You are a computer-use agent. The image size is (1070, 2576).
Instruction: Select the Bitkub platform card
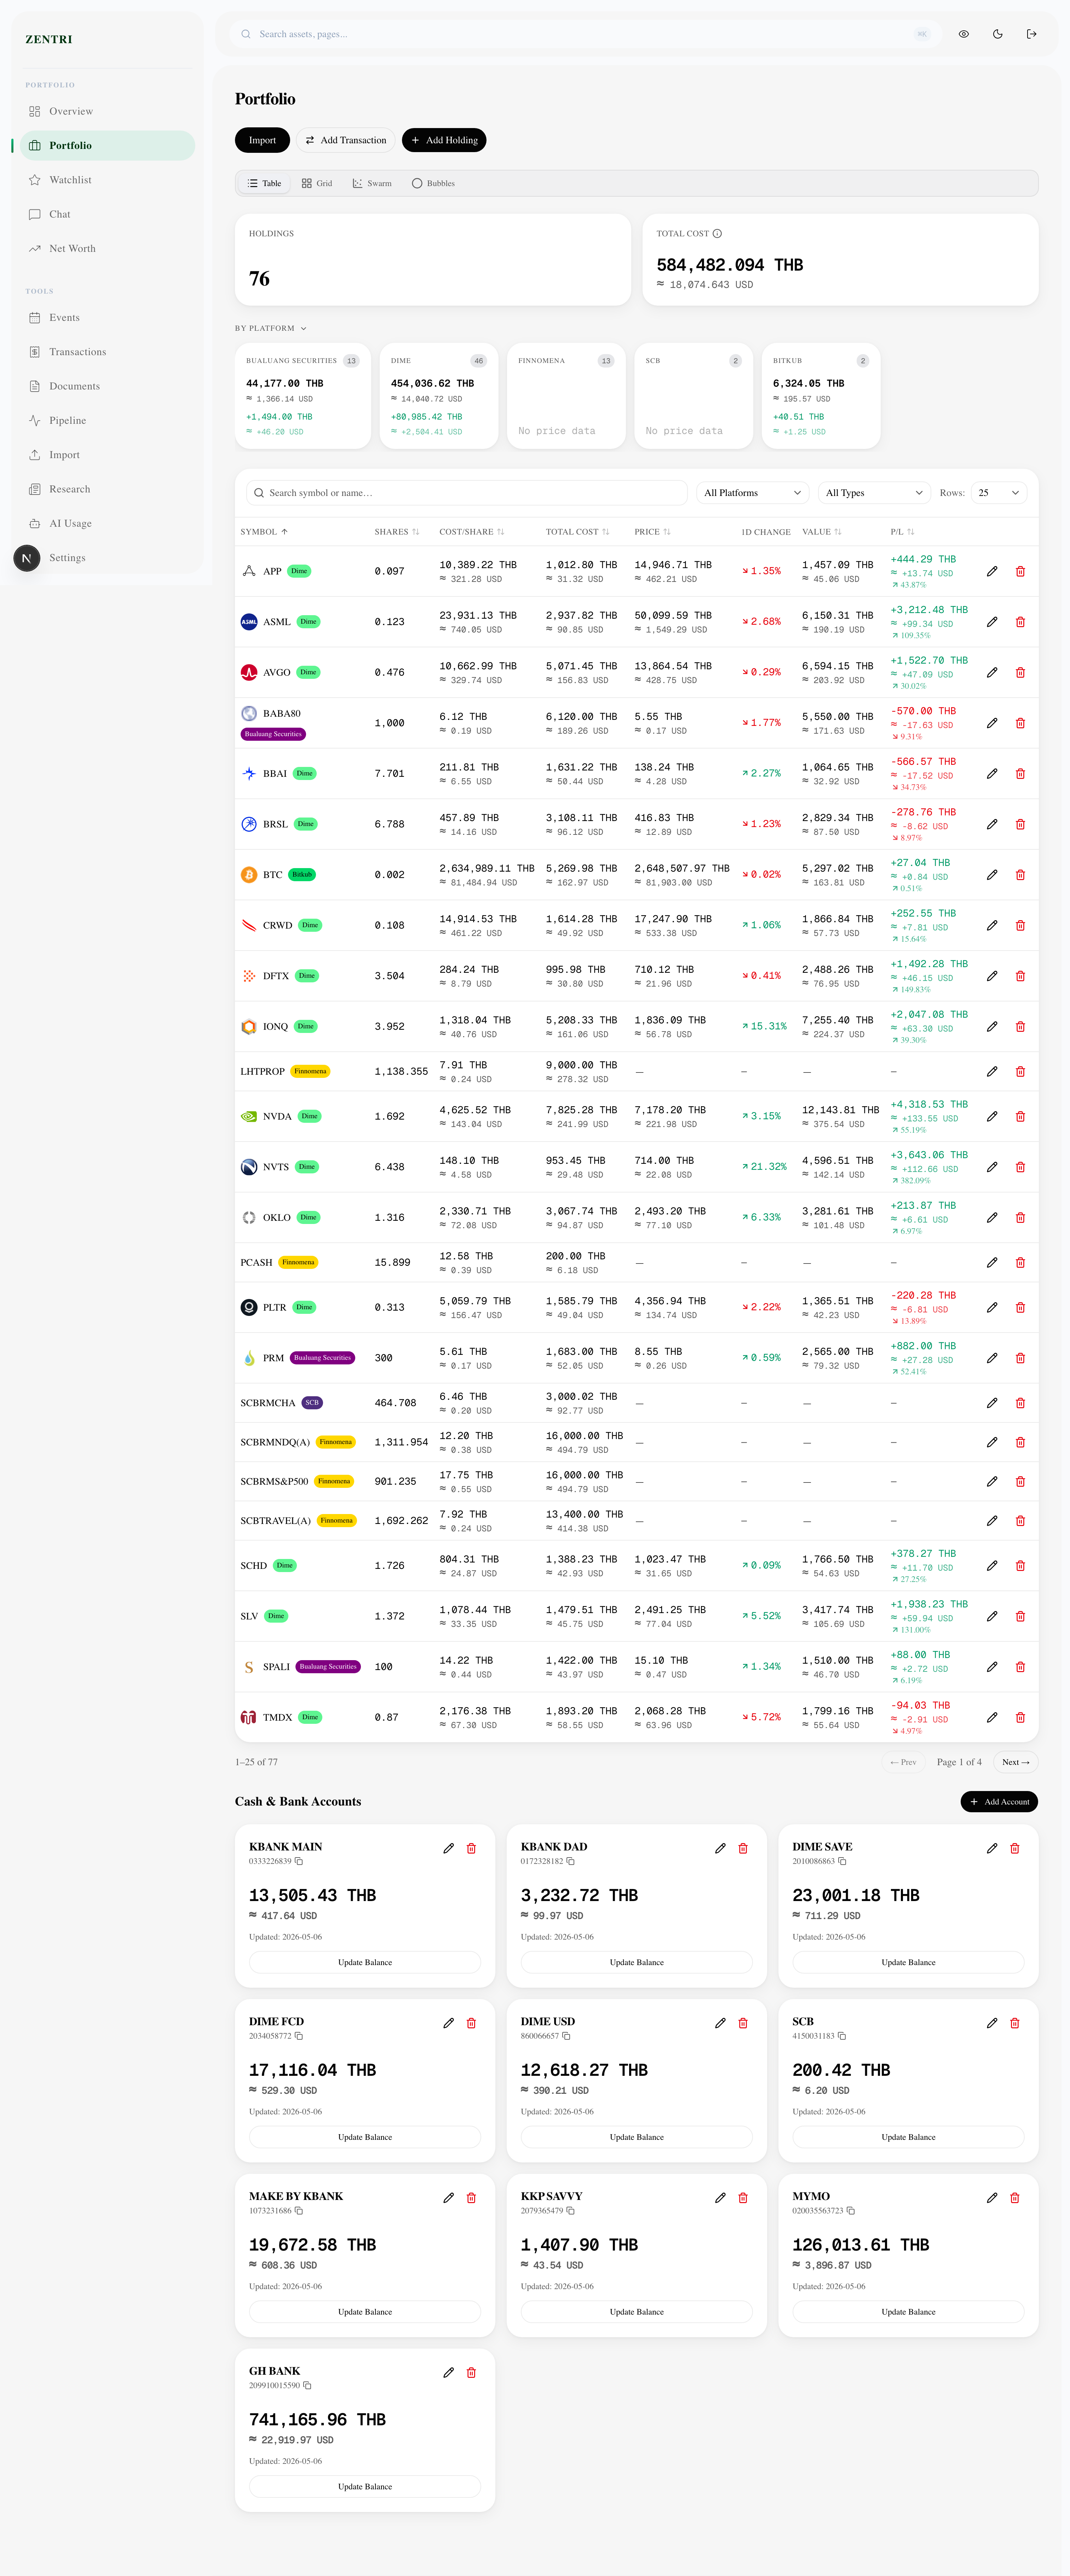821,396
